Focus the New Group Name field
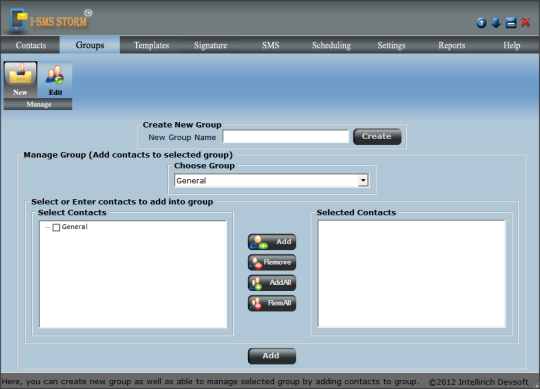540x389 pixels. coord(285,136)
